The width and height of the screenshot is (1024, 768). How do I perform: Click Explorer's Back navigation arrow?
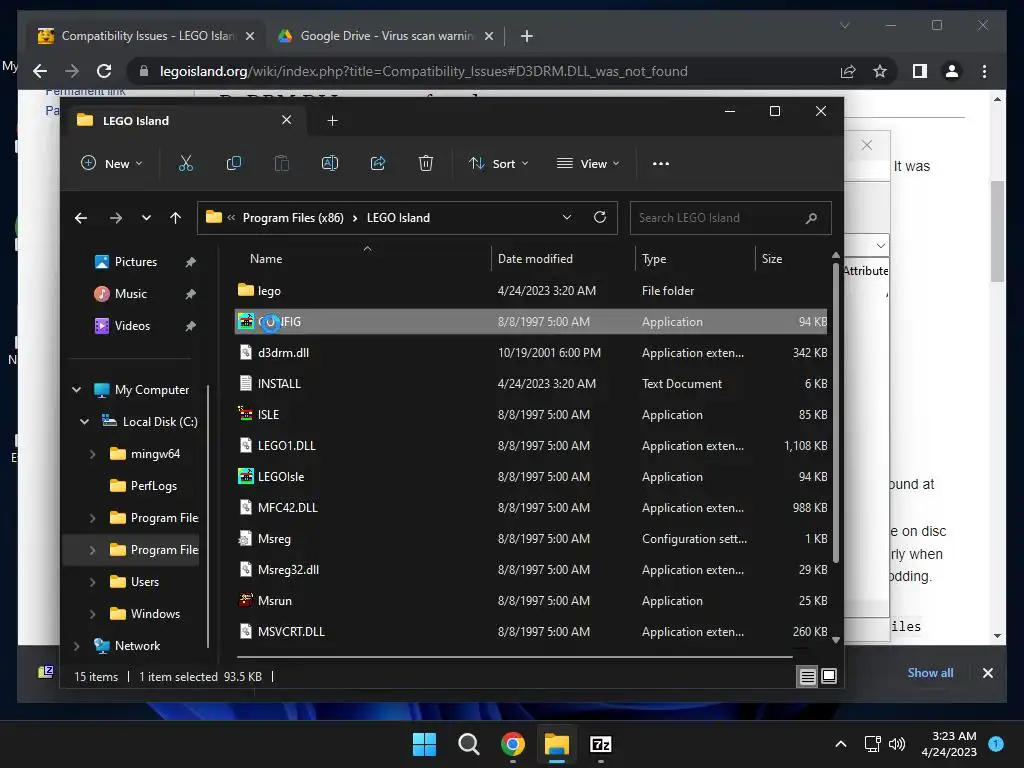coord(81,218)
